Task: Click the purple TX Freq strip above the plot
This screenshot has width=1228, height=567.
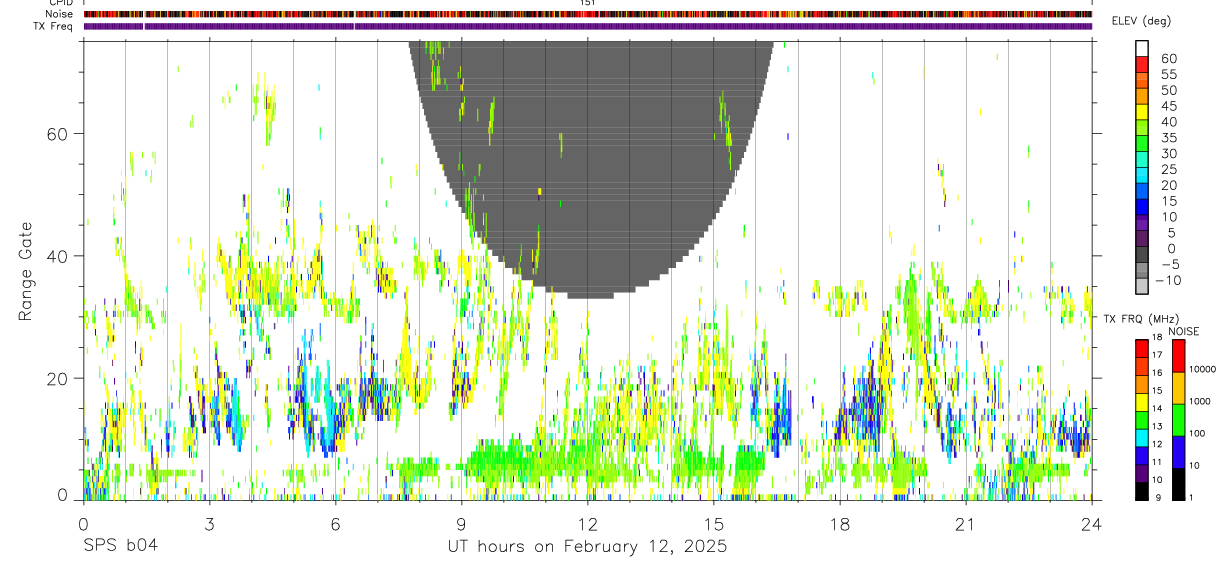Action: 587,26
